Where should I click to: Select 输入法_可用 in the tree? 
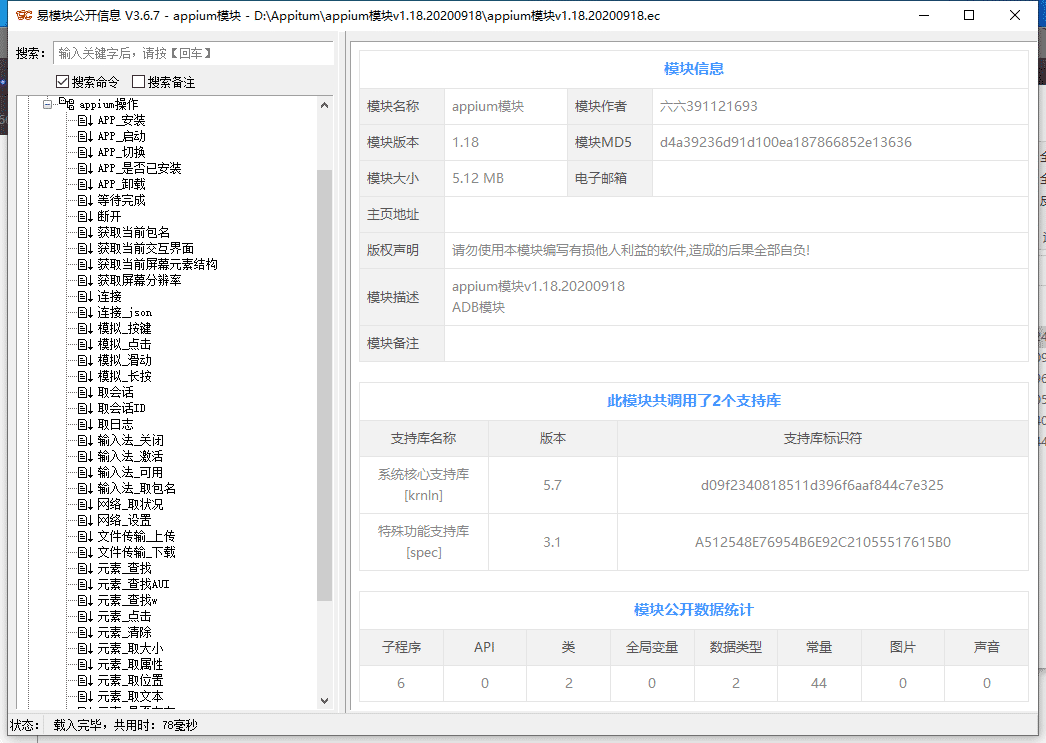click(130, 472)
